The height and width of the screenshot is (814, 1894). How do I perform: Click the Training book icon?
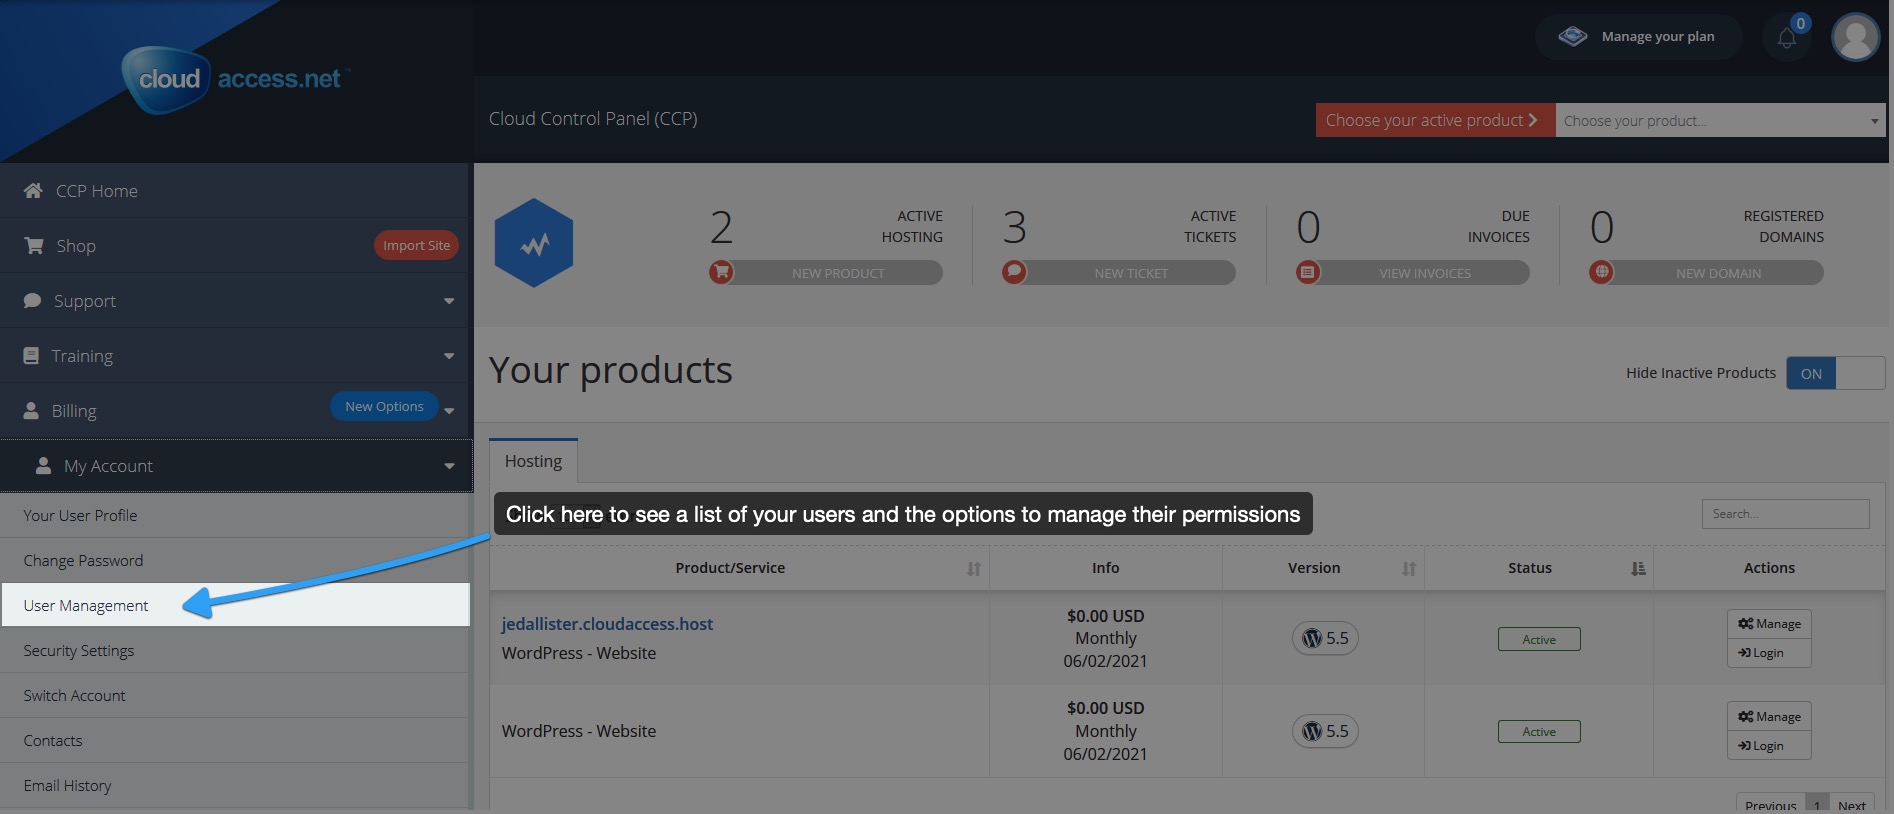click(x=31, y=355)
